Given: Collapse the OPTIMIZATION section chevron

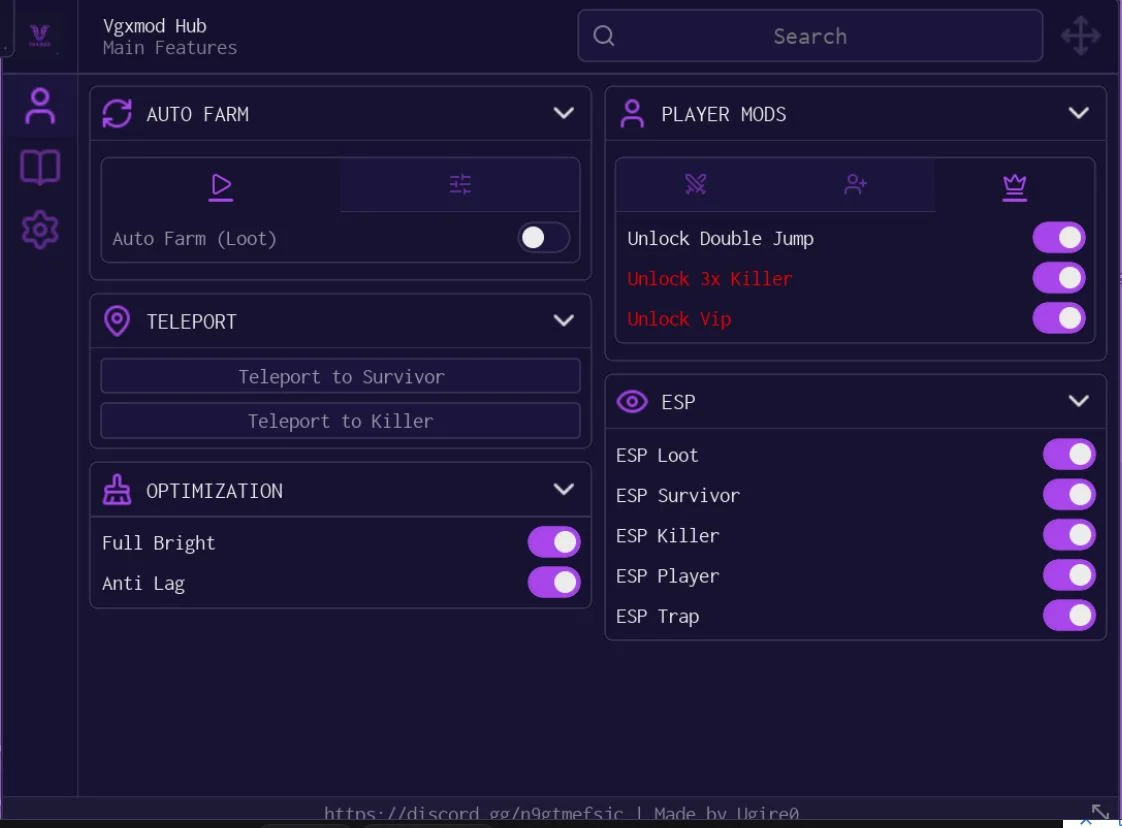Looking at the screenshot, I should (564, 490).
